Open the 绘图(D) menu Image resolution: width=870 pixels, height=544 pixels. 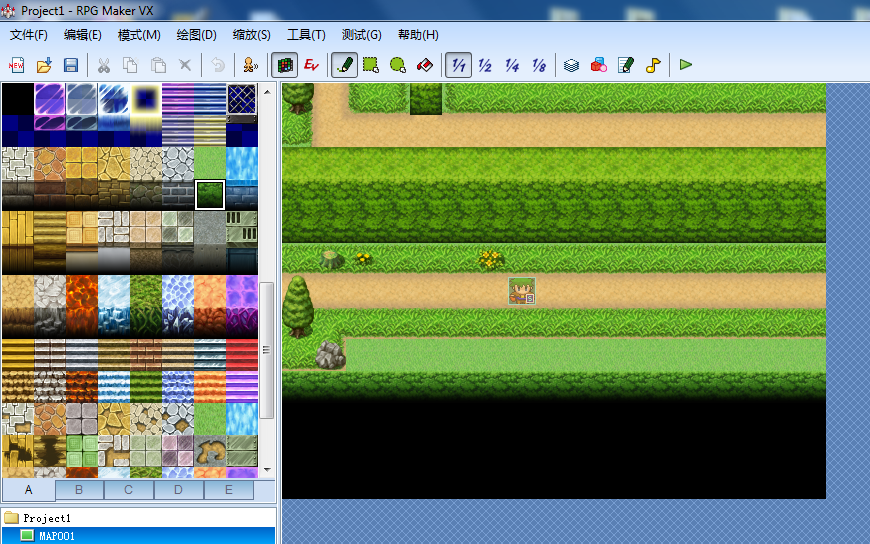[196, 35]
